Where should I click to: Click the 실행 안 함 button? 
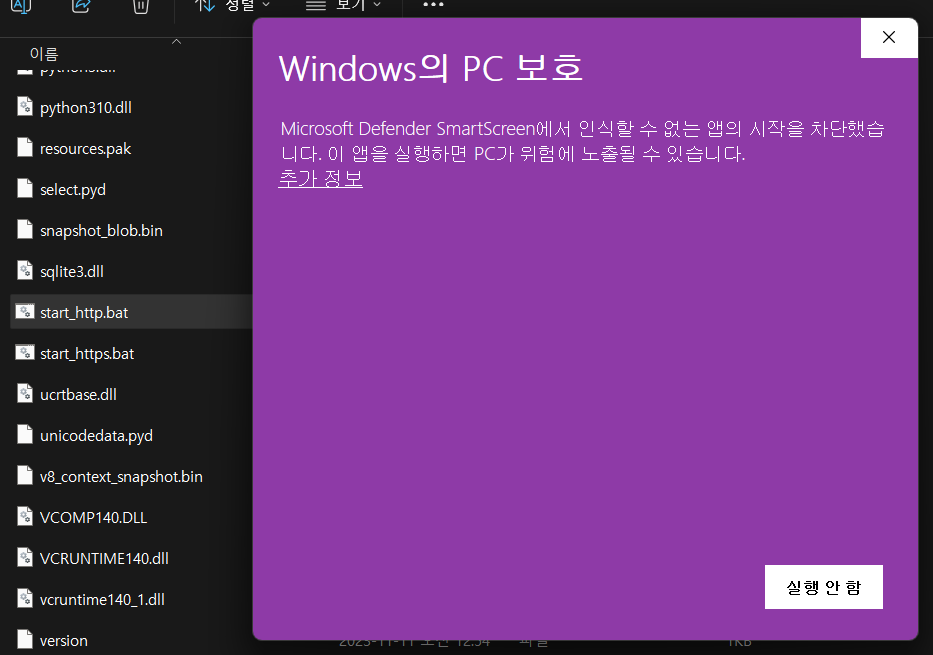824,587
